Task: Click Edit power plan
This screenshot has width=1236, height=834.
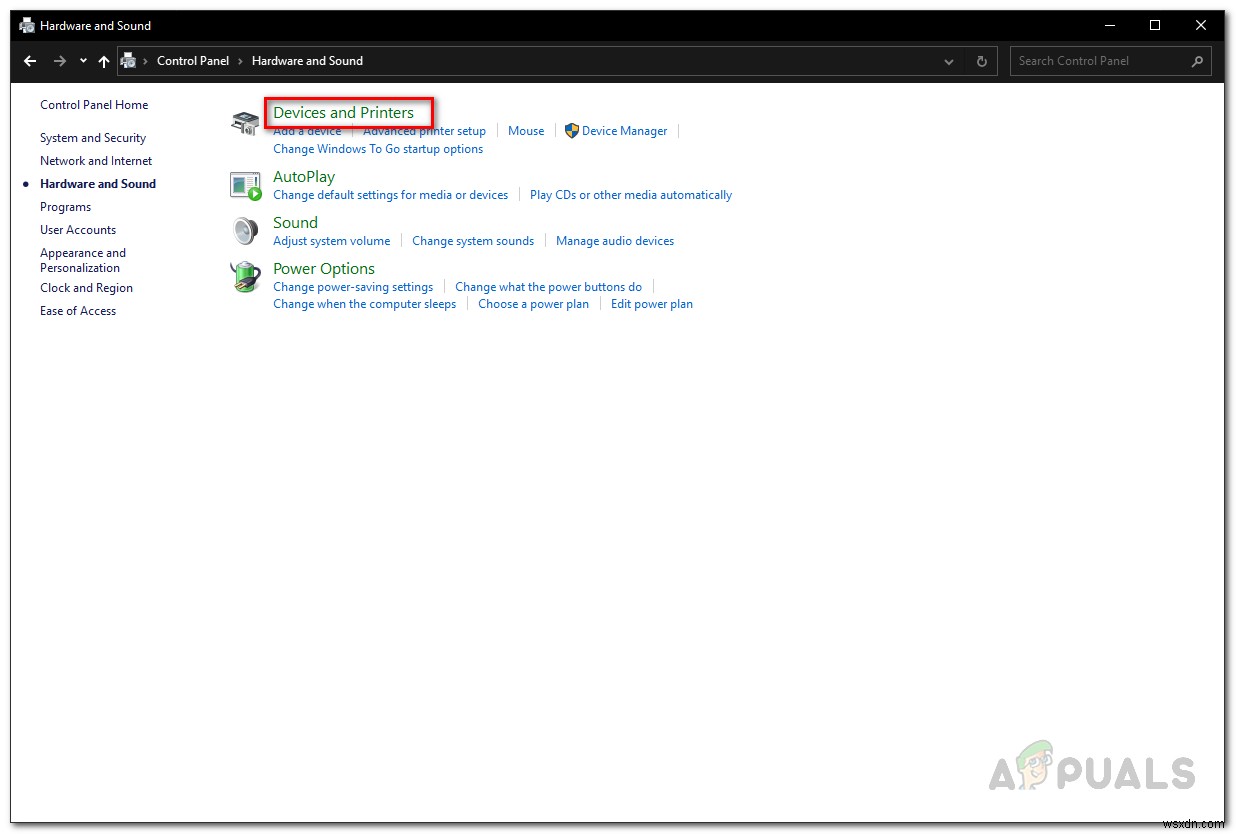Action: coord(652,304)
